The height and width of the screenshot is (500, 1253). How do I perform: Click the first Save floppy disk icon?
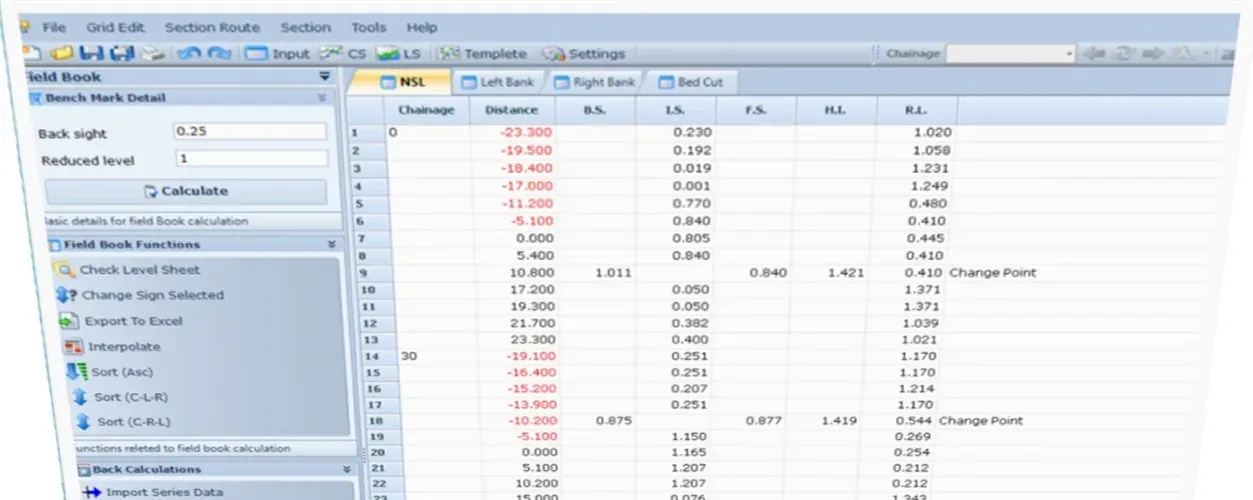point(91,54)
